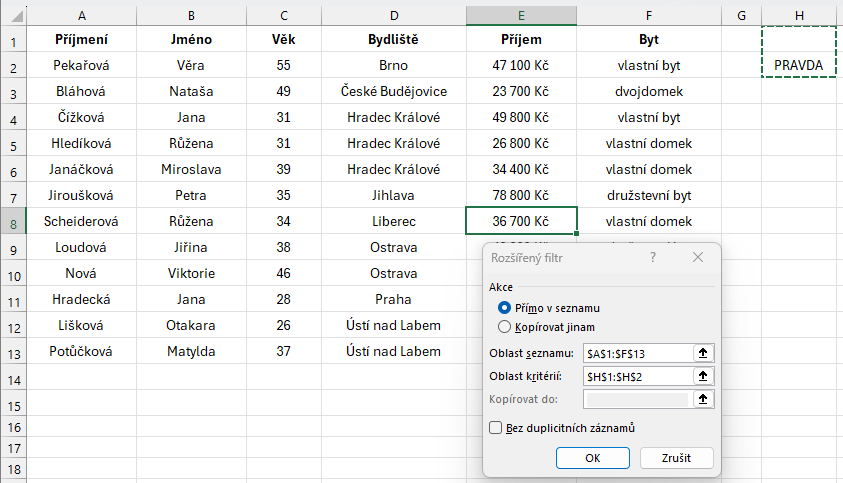The width and height of the screenshot is (843, 483).
Task: Select the PRAVDA cell in column H
Action: pos(799,65)
